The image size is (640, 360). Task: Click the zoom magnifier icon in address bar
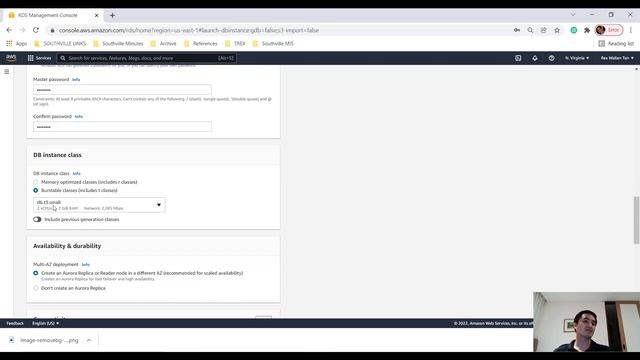pyautogui.click(x=530, y=30)
